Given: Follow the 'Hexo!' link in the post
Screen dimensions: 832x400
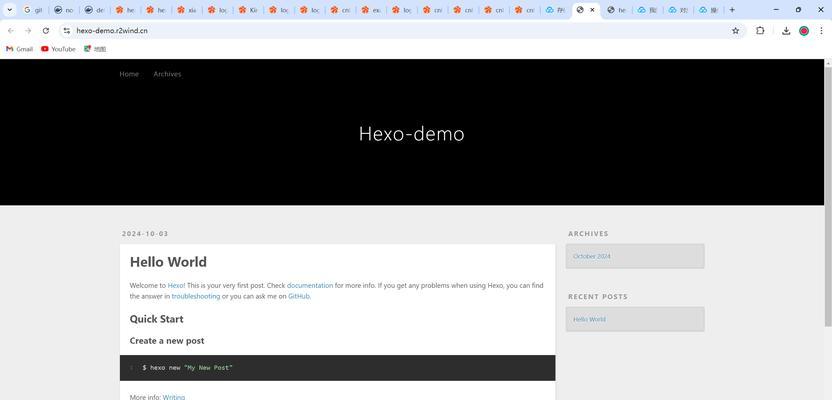Looking at the screenshot, I should pyautogui.click(x=176, y=285).
